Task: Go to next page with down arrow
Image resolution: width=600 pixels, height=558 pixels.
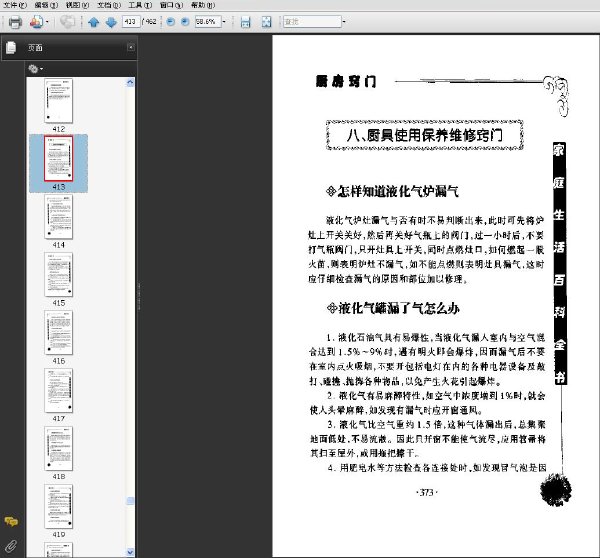Action: 111,22
